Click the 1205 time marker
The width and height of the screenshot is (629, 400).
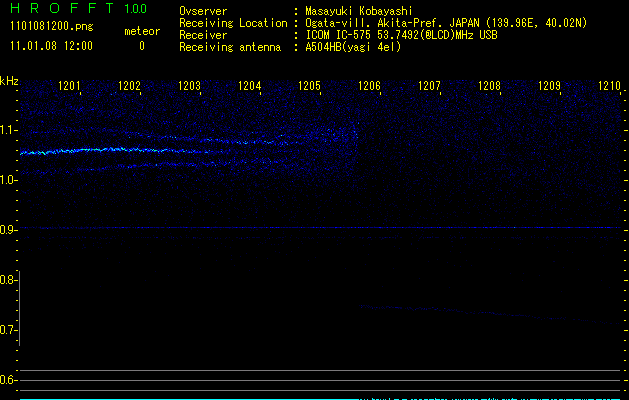coord(310,86)
